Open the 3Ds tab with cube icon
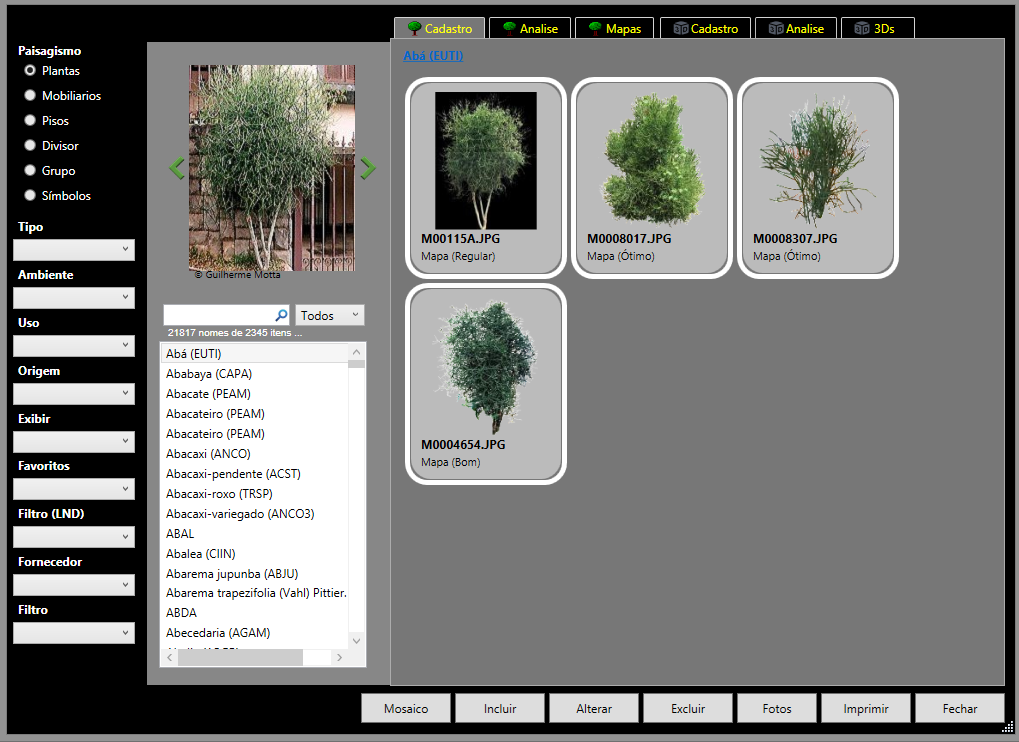The width and height of the screenshot is (1019, 742). [x=877, y=29]
